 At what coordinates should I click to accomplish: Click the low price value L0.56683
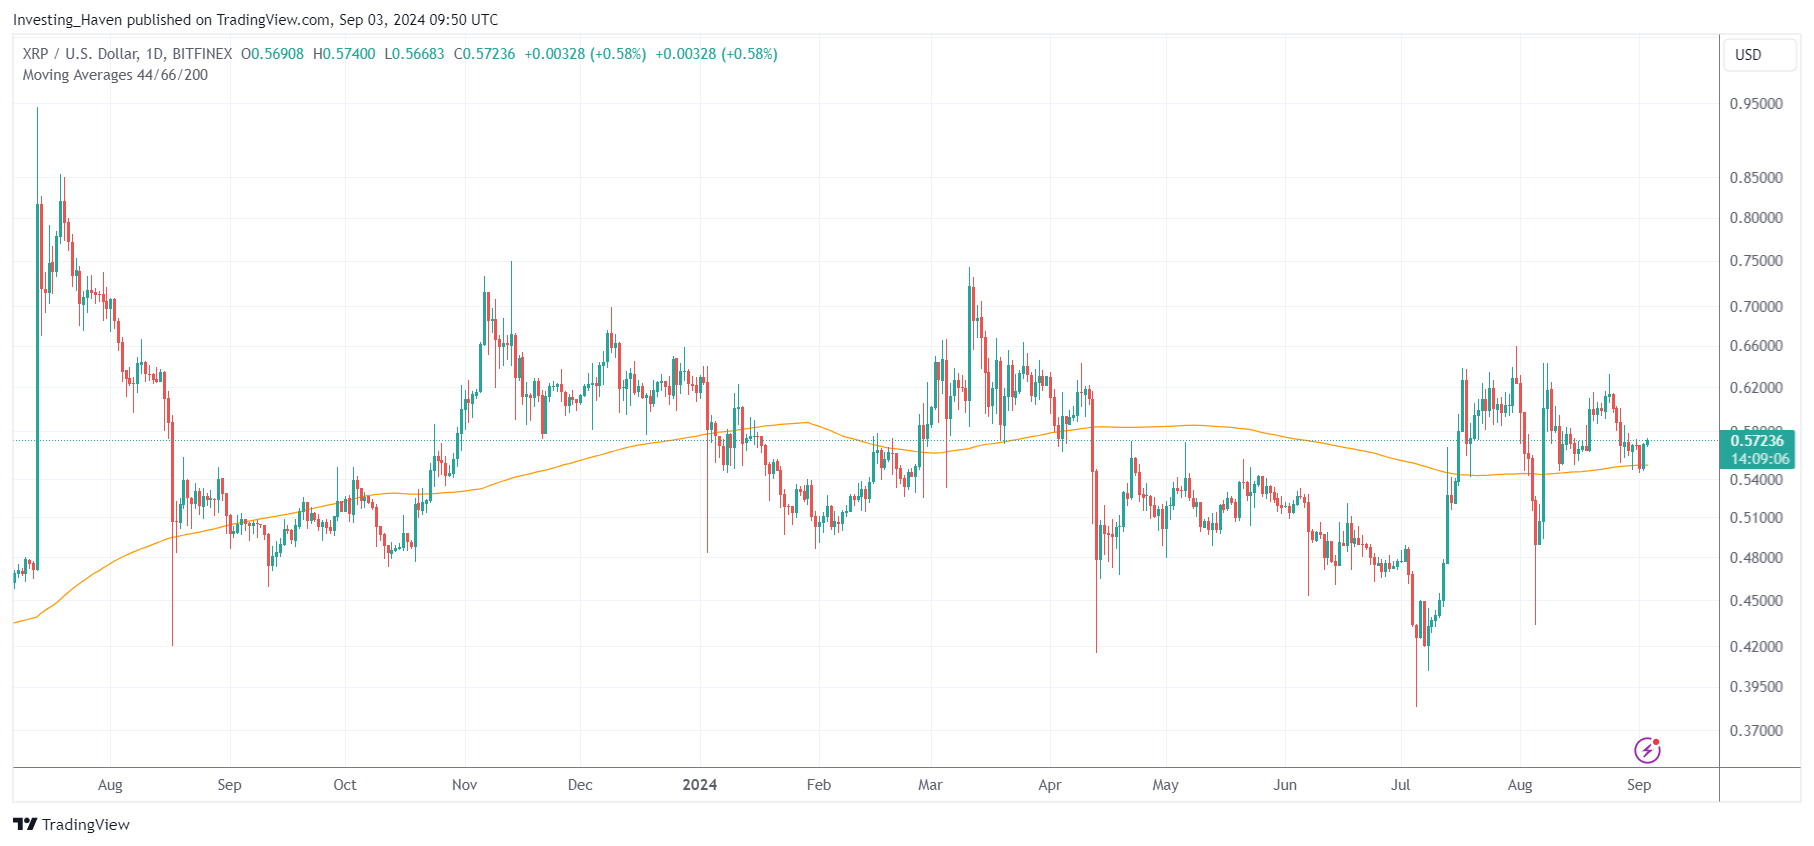pos(415,54)
